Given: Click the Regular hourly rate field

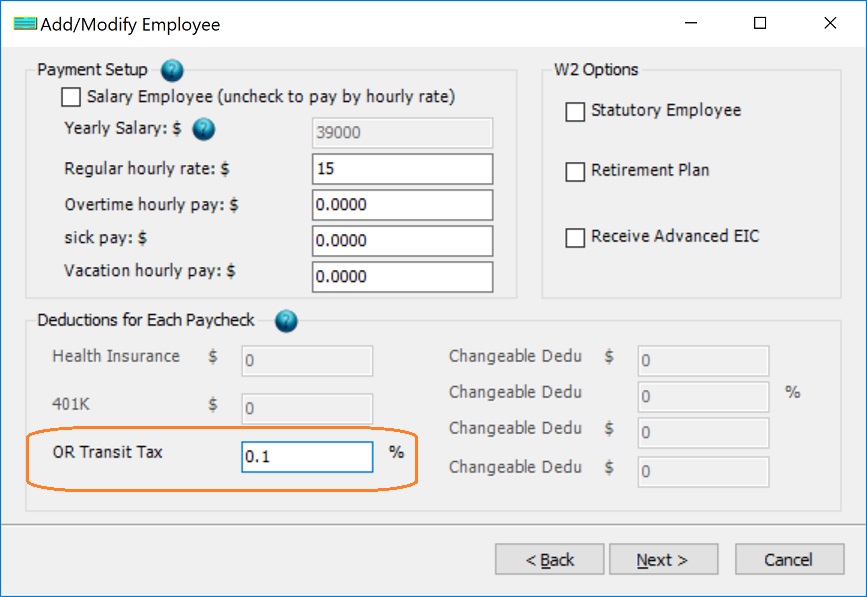Looking at the screenshot, I should (402, 169).
